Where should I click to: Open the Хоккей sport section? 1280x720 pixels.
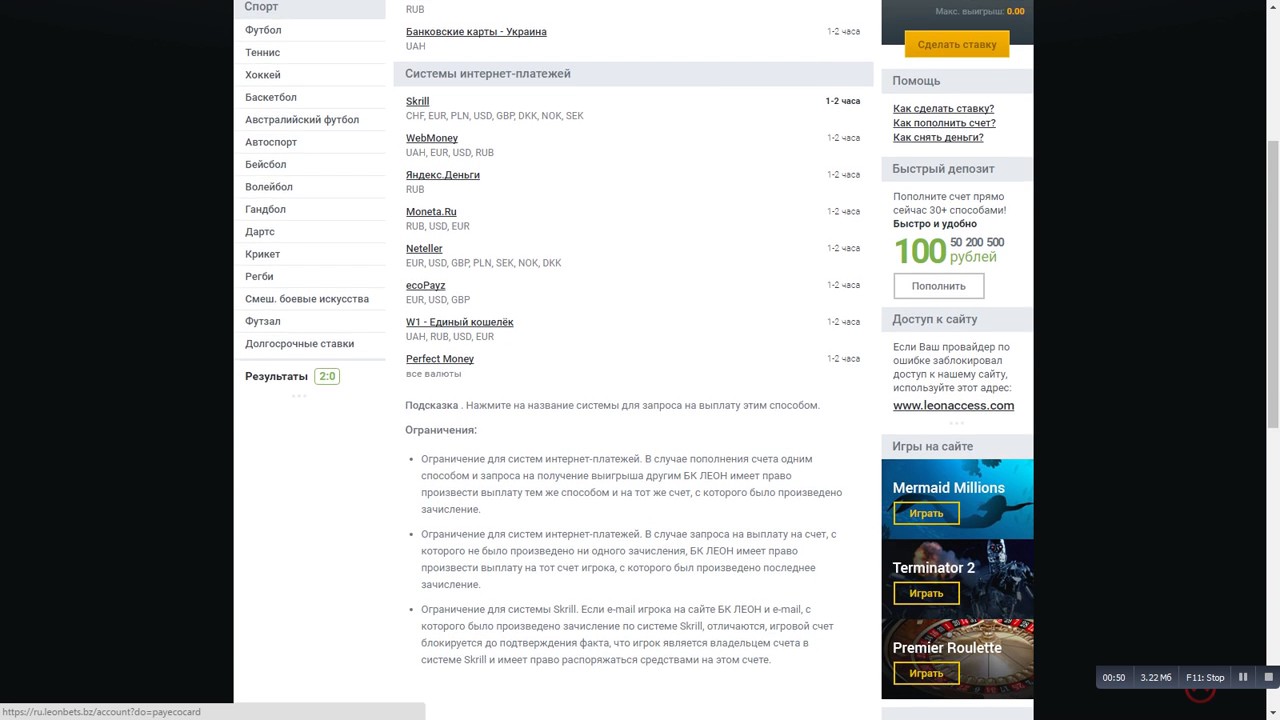[x=262, y=75]
